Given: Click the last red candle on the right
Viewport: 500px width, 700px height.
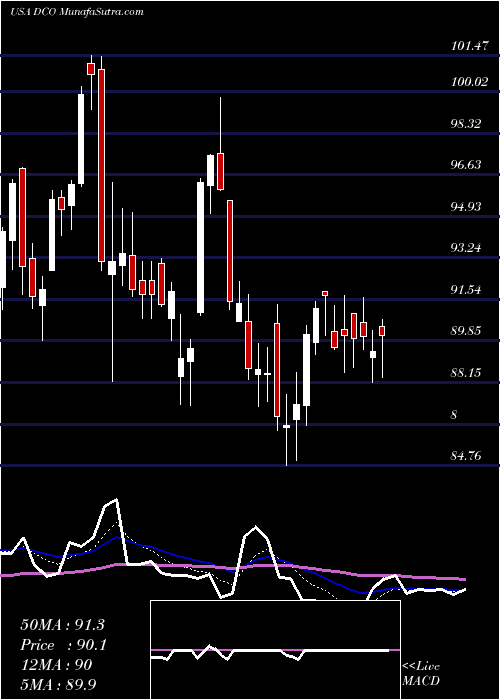Looking at the screenshot, I should pos(382,331).
